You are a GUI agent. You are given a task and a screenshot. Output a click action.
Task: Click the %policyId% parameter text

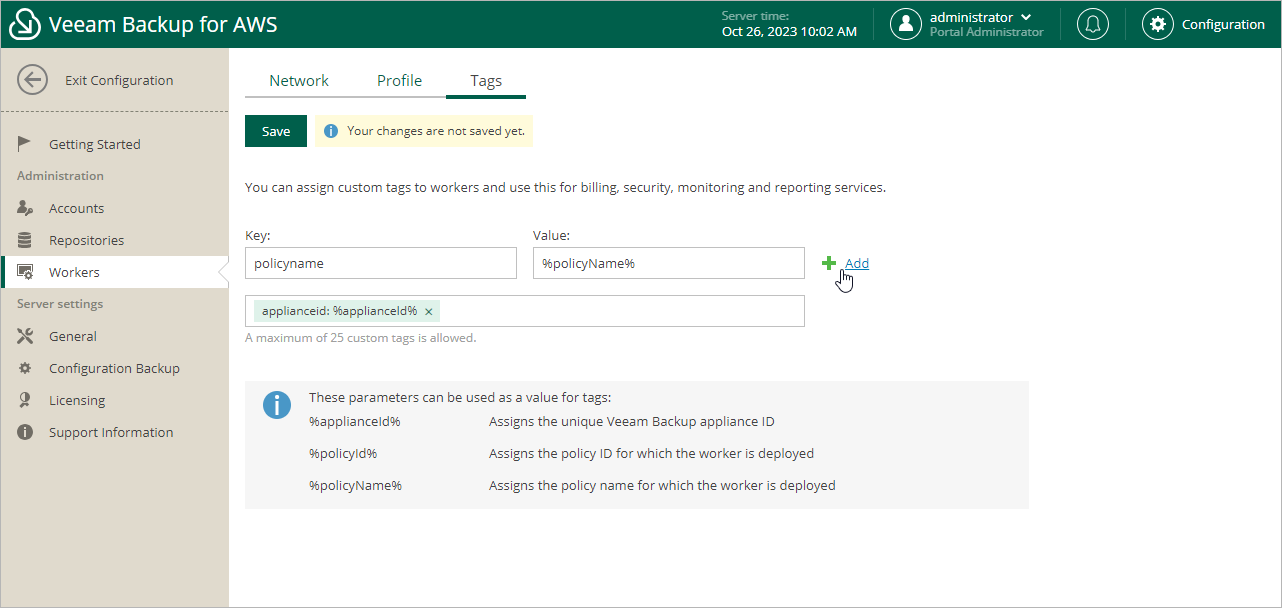point(343,453)
